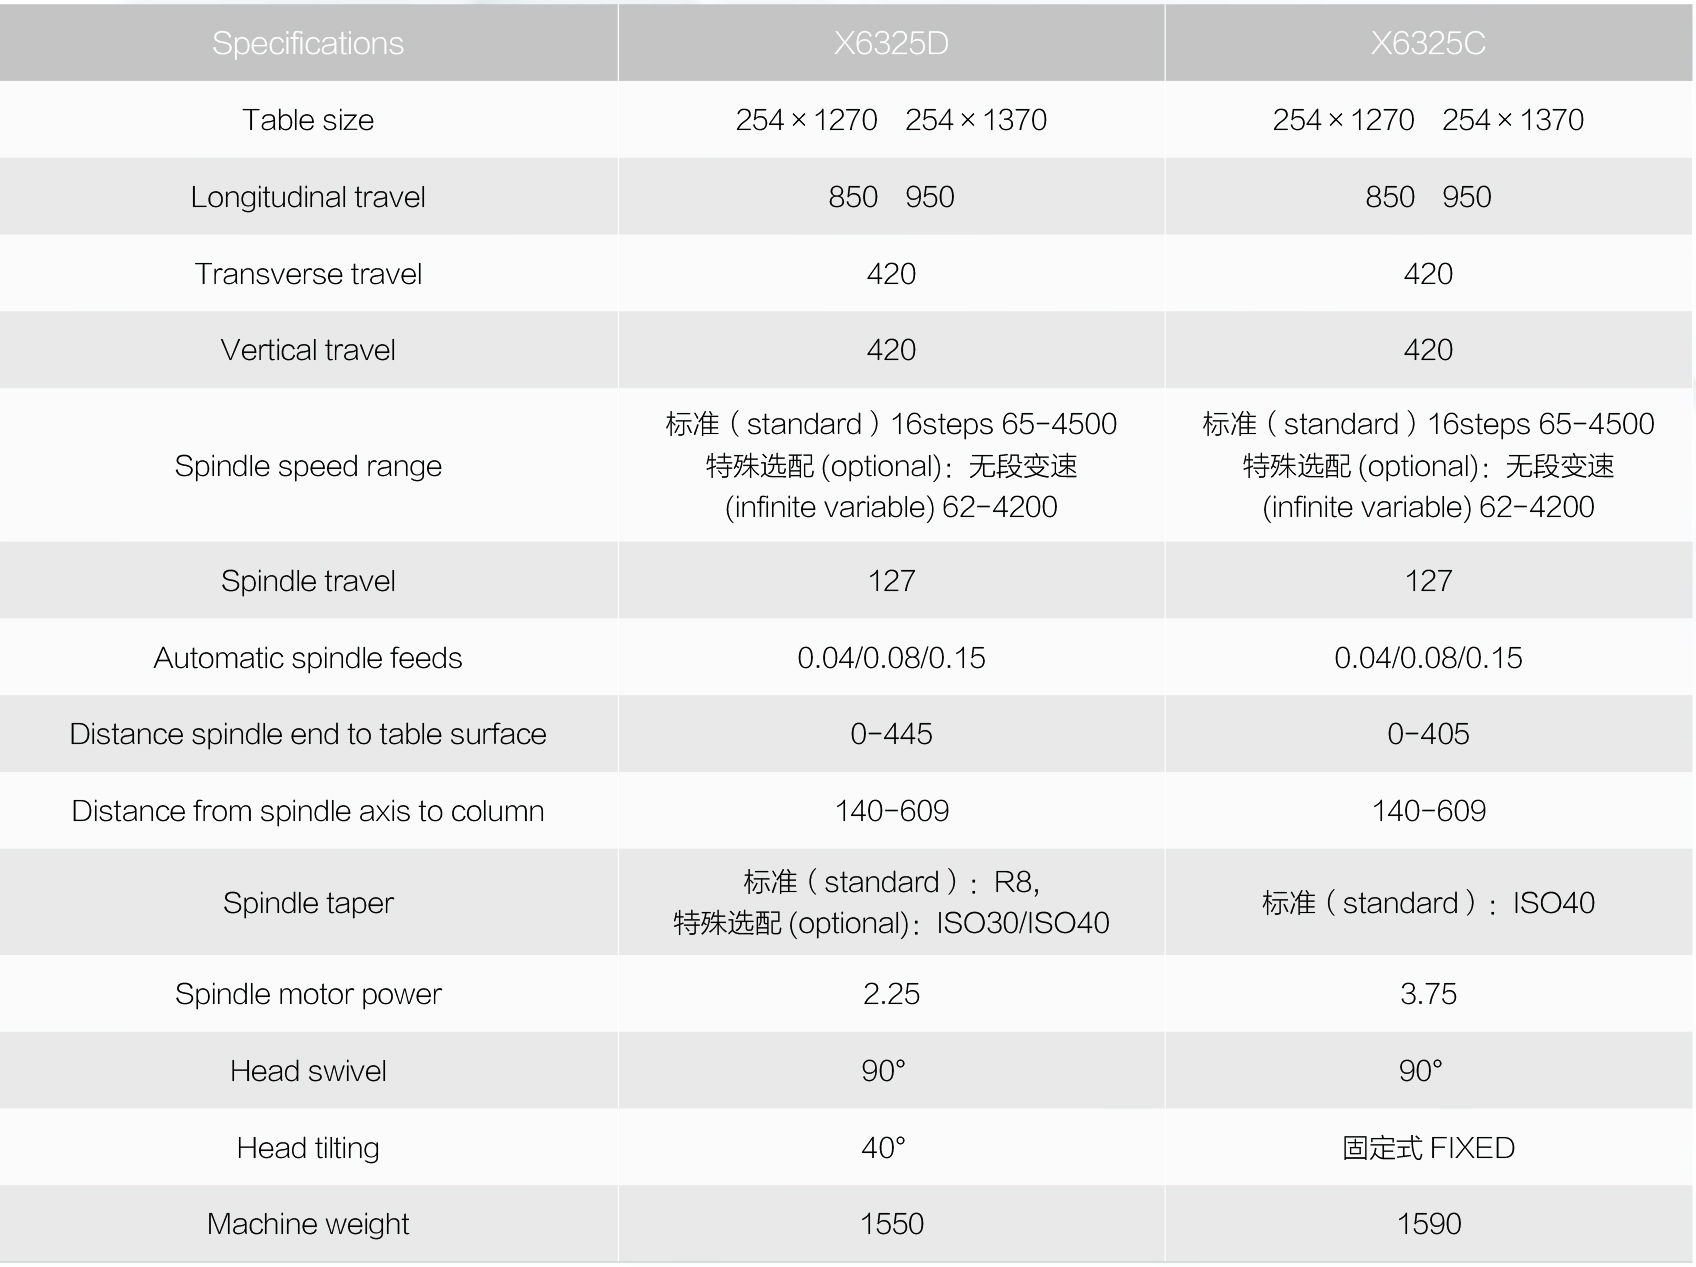
Task: Select the Spindle speed range label
Action: pyautogui.click(x=308, y=466)
